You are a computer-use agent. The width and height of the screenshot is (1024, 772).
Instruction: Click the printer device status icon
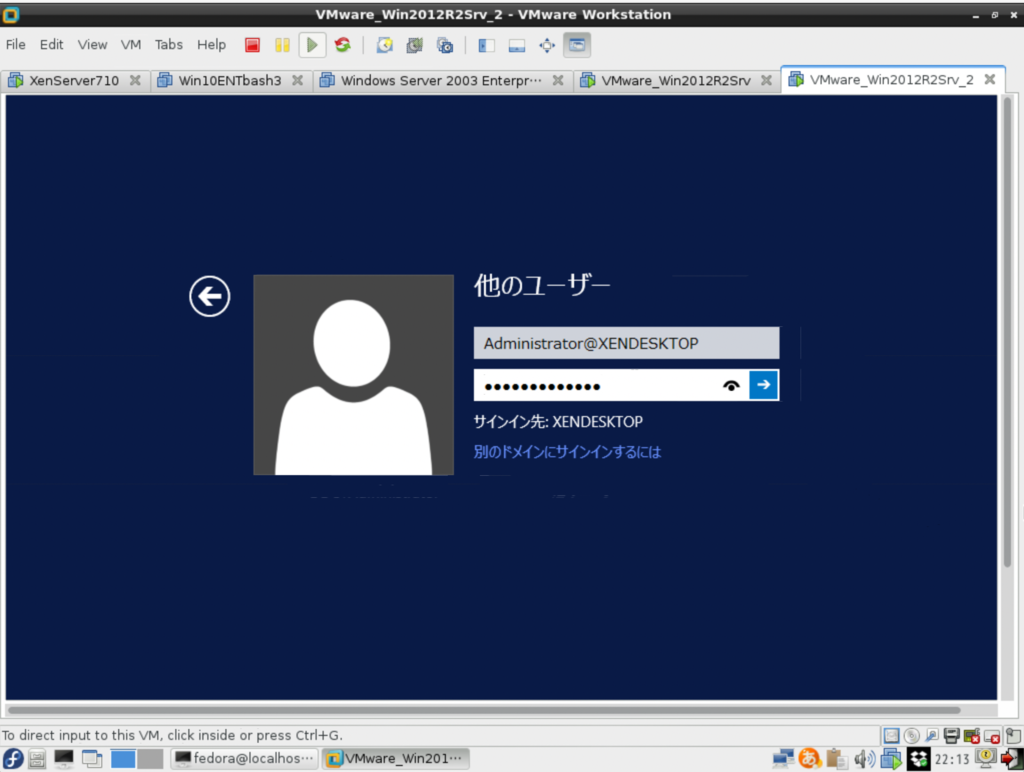pos(952,736)
